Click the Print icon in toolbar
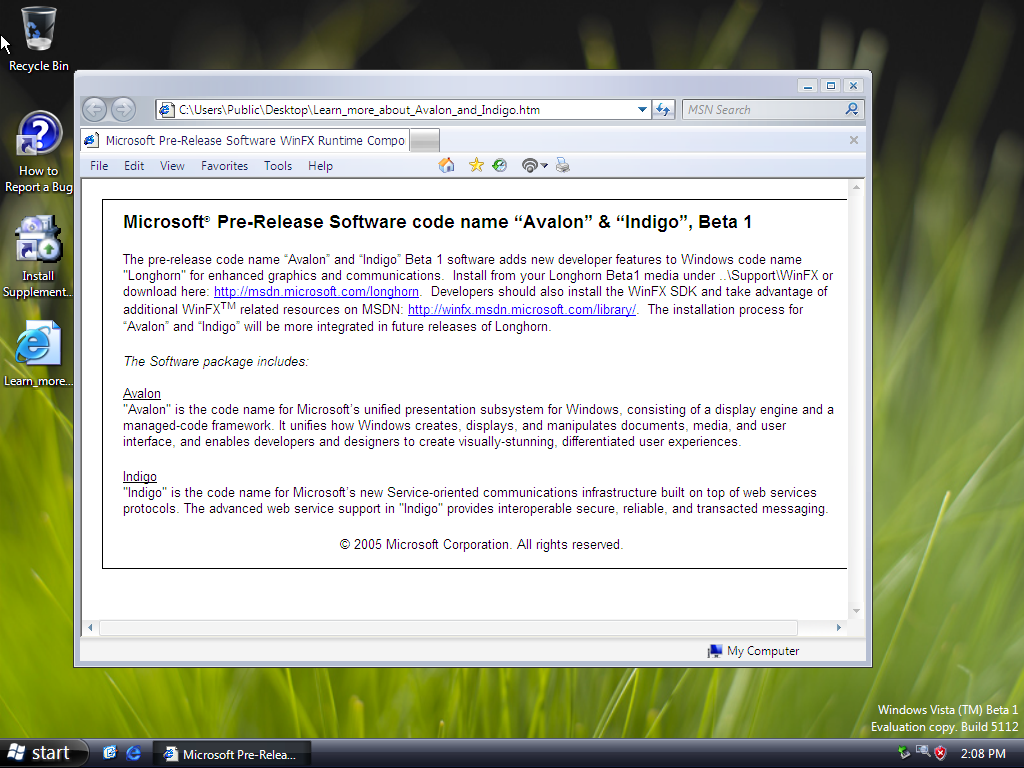This screenshot has width=1024, height=768. pyautogui.click(x=563, y=166)
